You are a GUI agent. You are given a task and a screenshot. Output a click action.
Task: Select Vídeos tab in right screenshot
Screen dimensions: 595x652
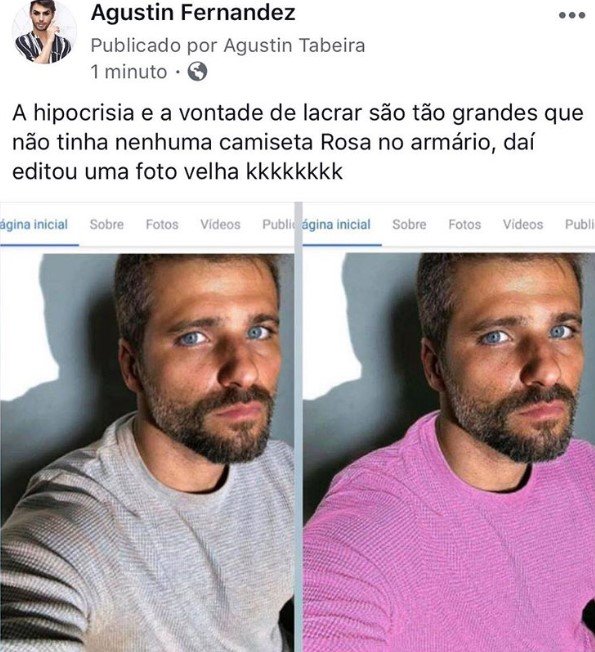tap(523, 225)
